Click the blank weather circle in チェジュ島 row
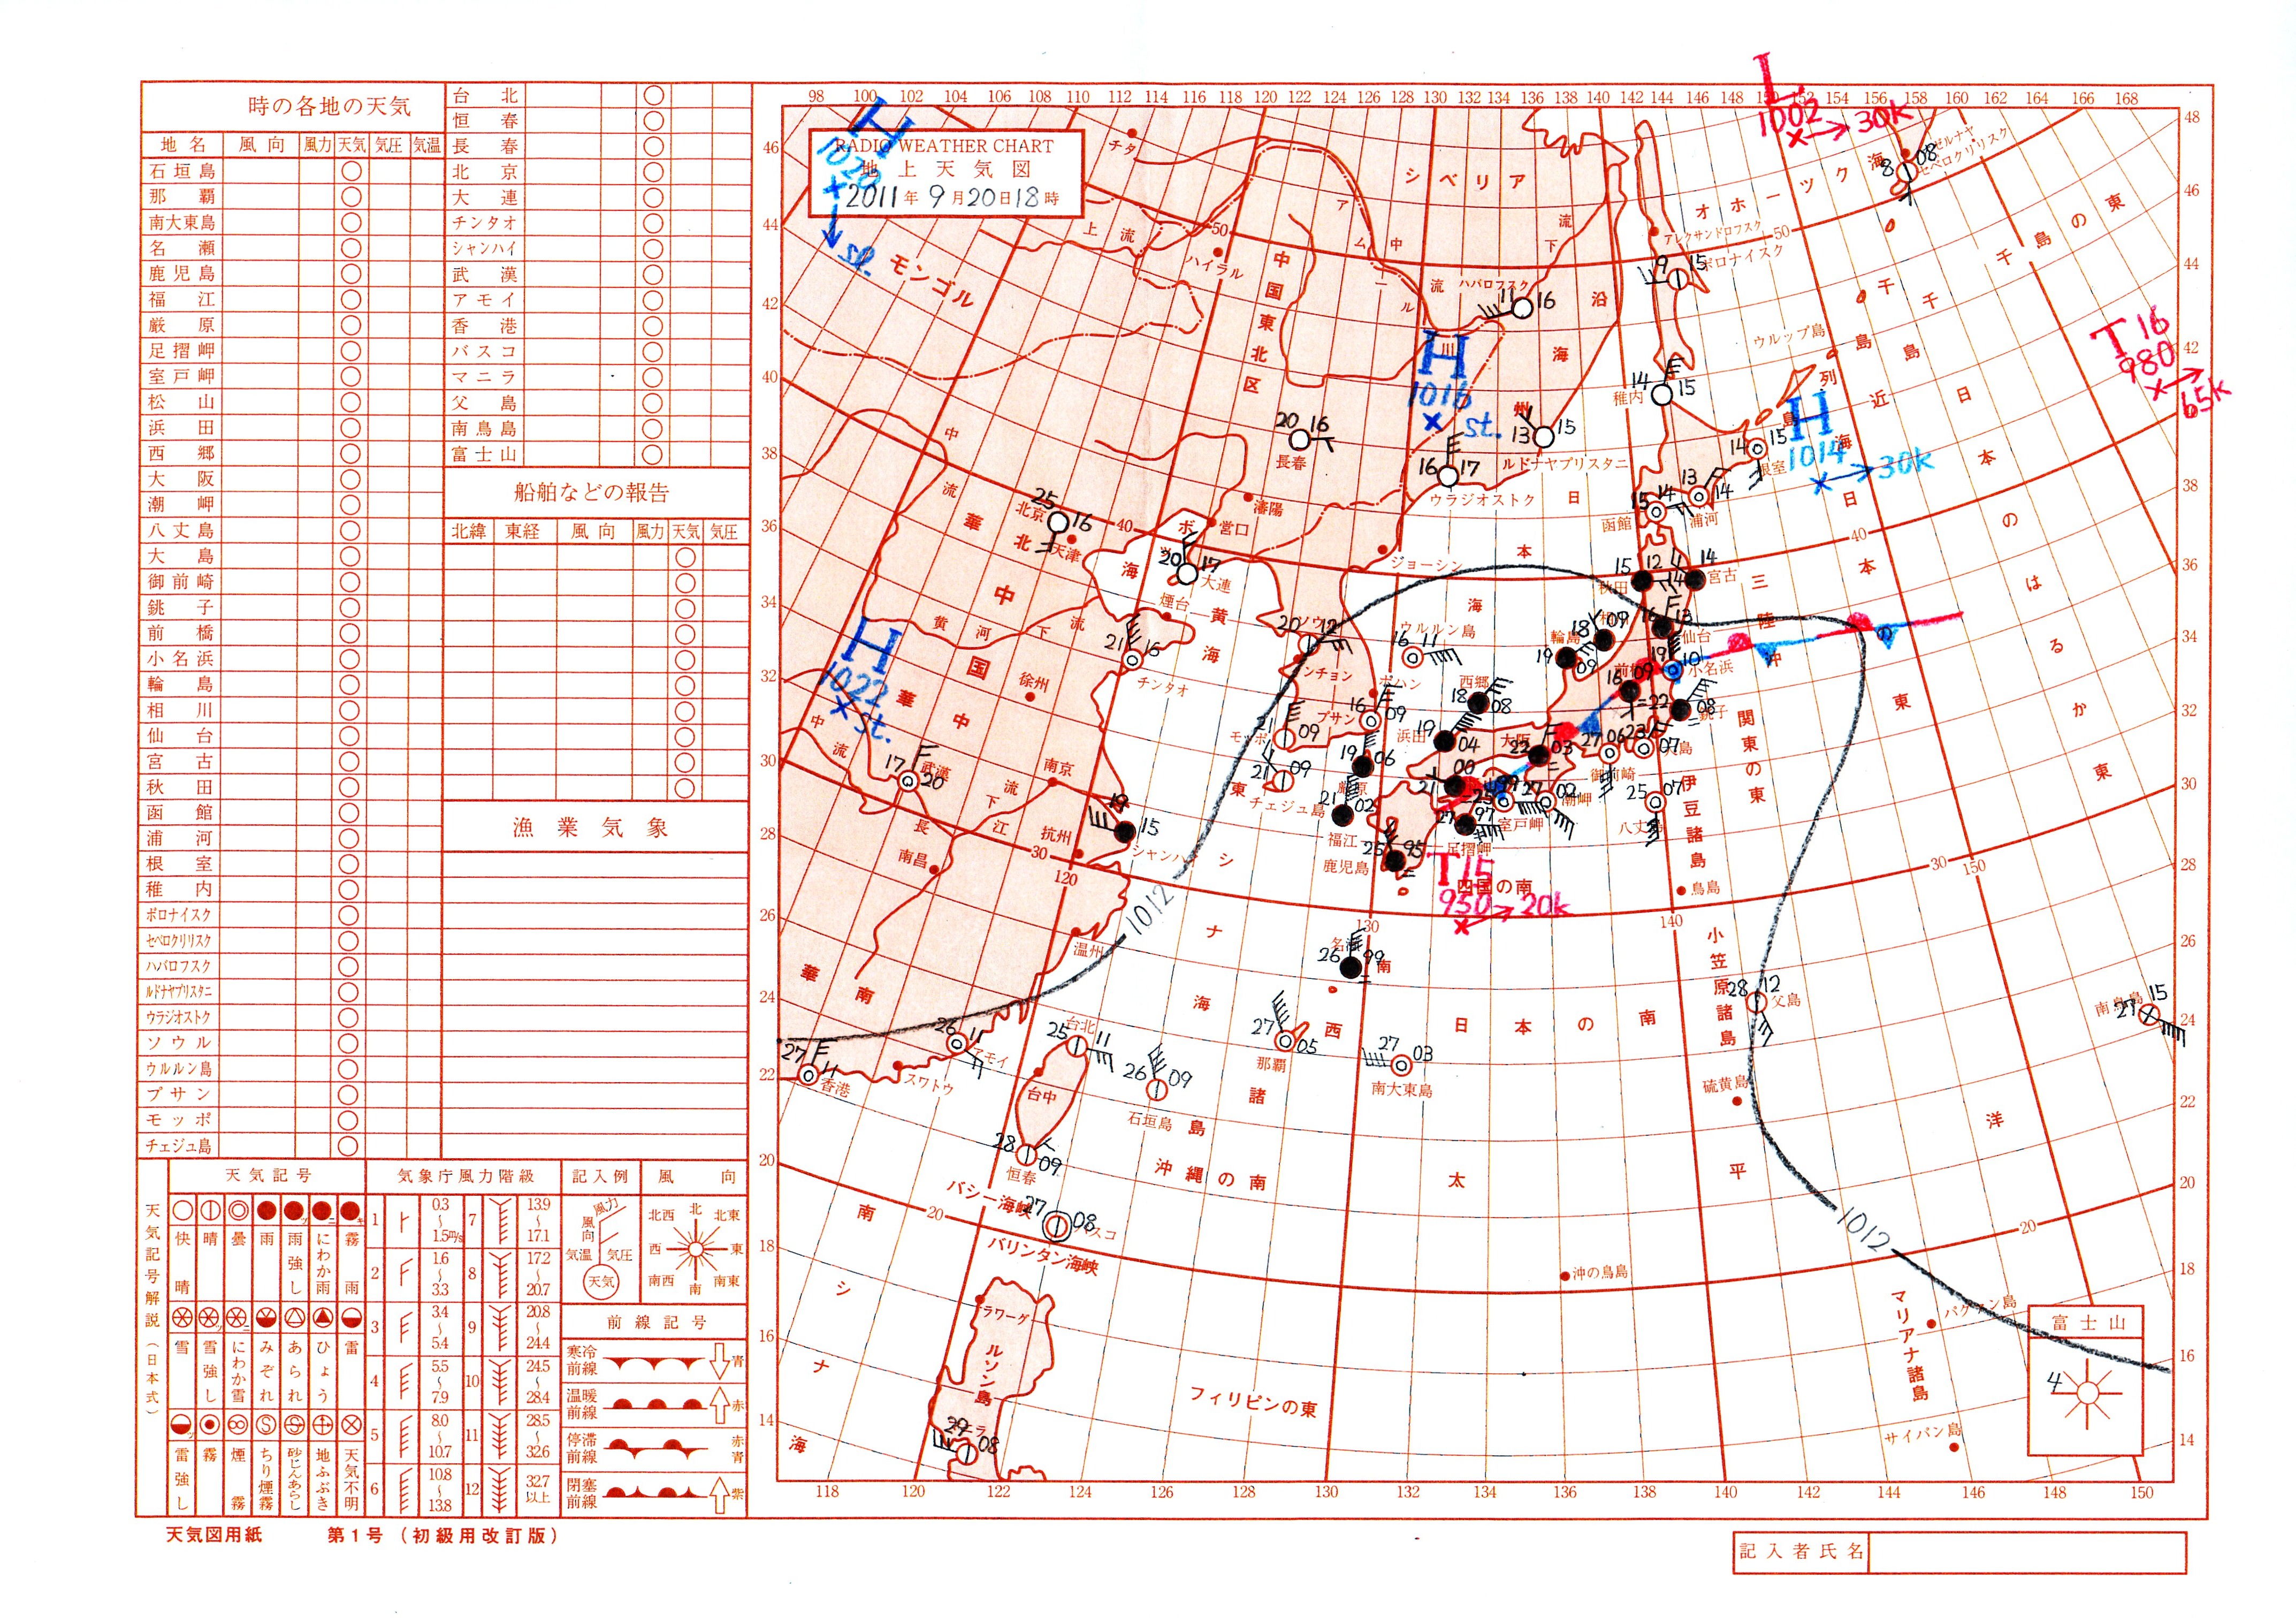This screenshot has width=2296, height=1618. 348,1145
